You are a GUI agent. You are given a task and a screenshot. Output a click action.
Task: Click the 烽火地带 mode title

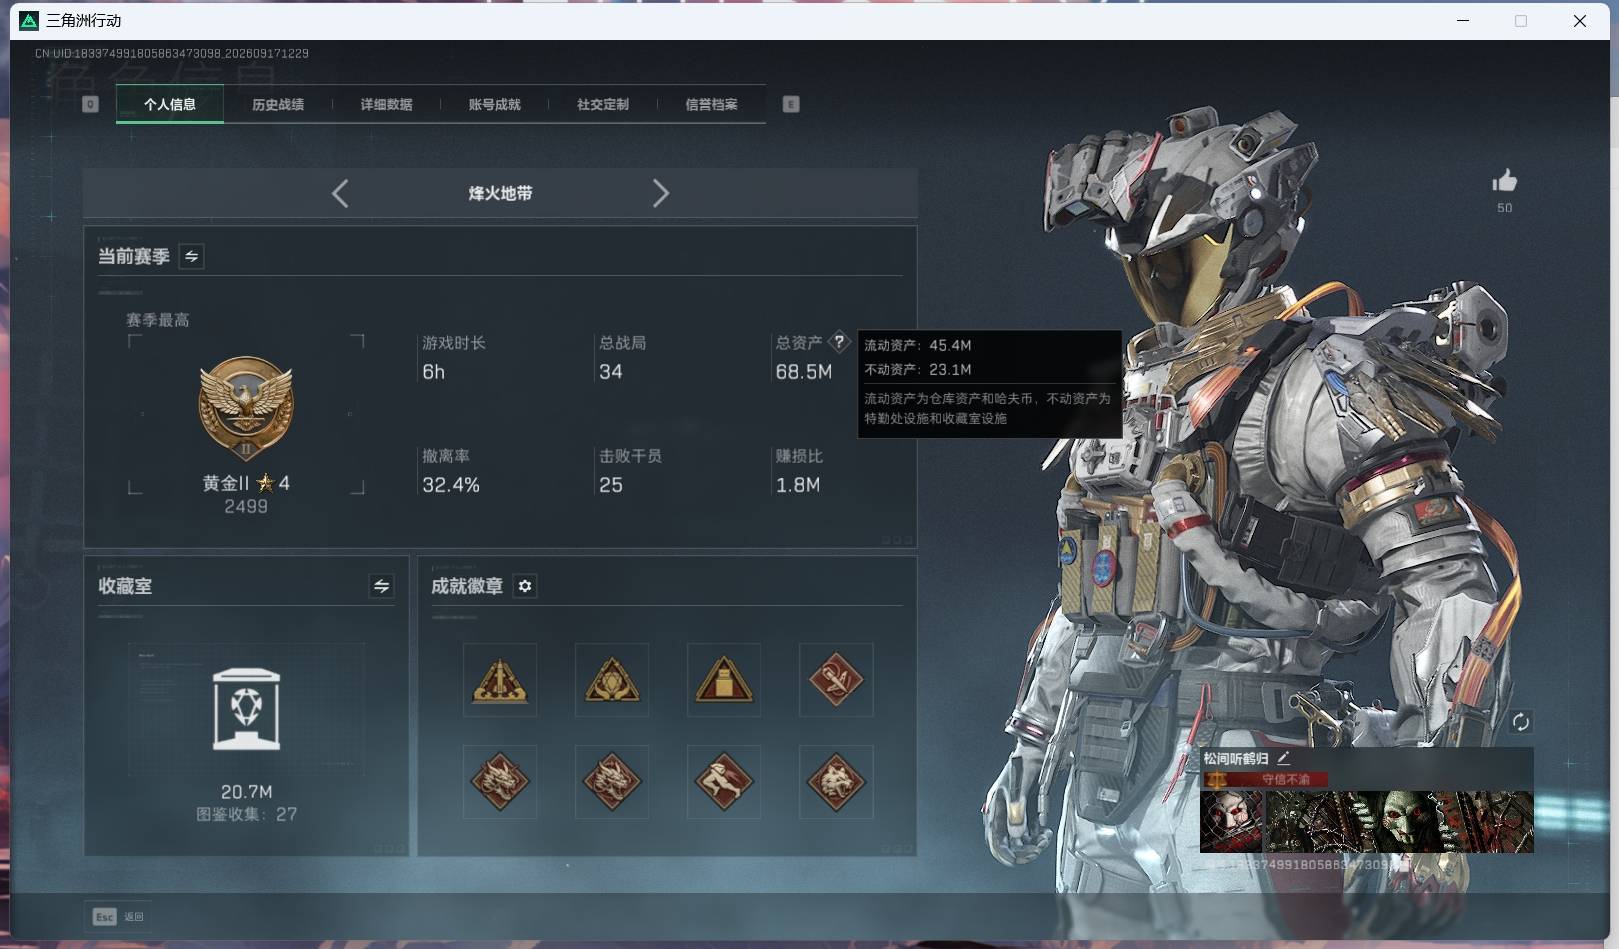point(500,193)
